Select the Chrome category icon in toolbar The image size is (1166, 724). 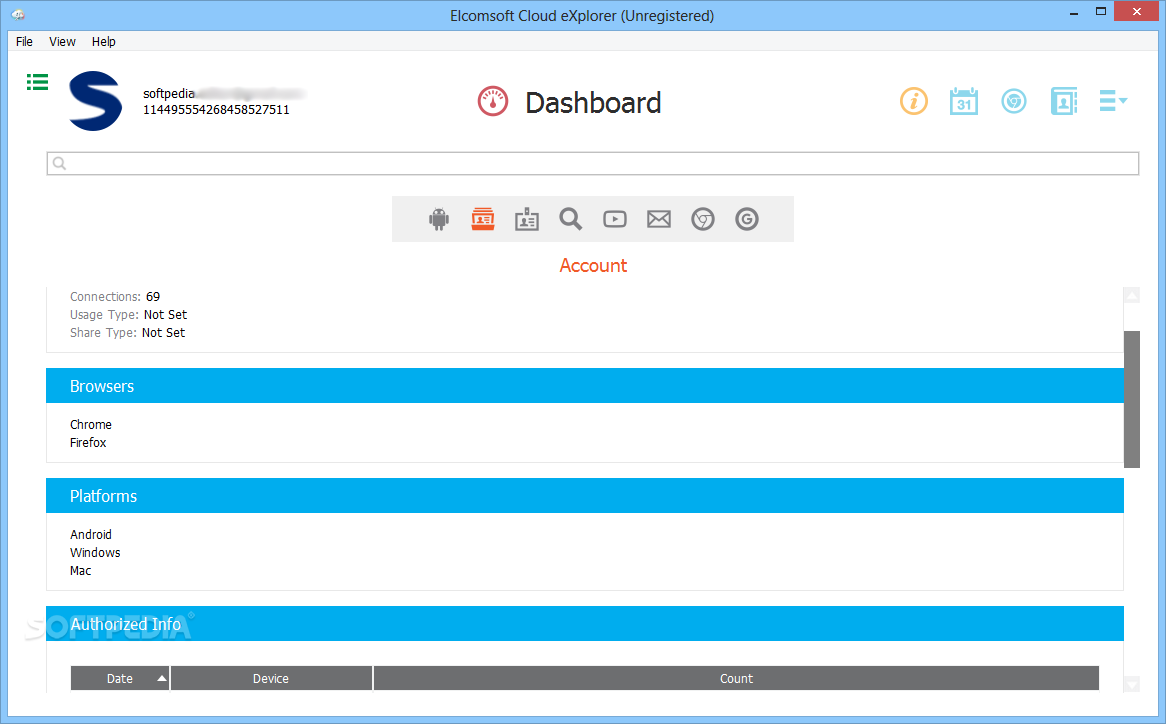(x=703, y=219)
